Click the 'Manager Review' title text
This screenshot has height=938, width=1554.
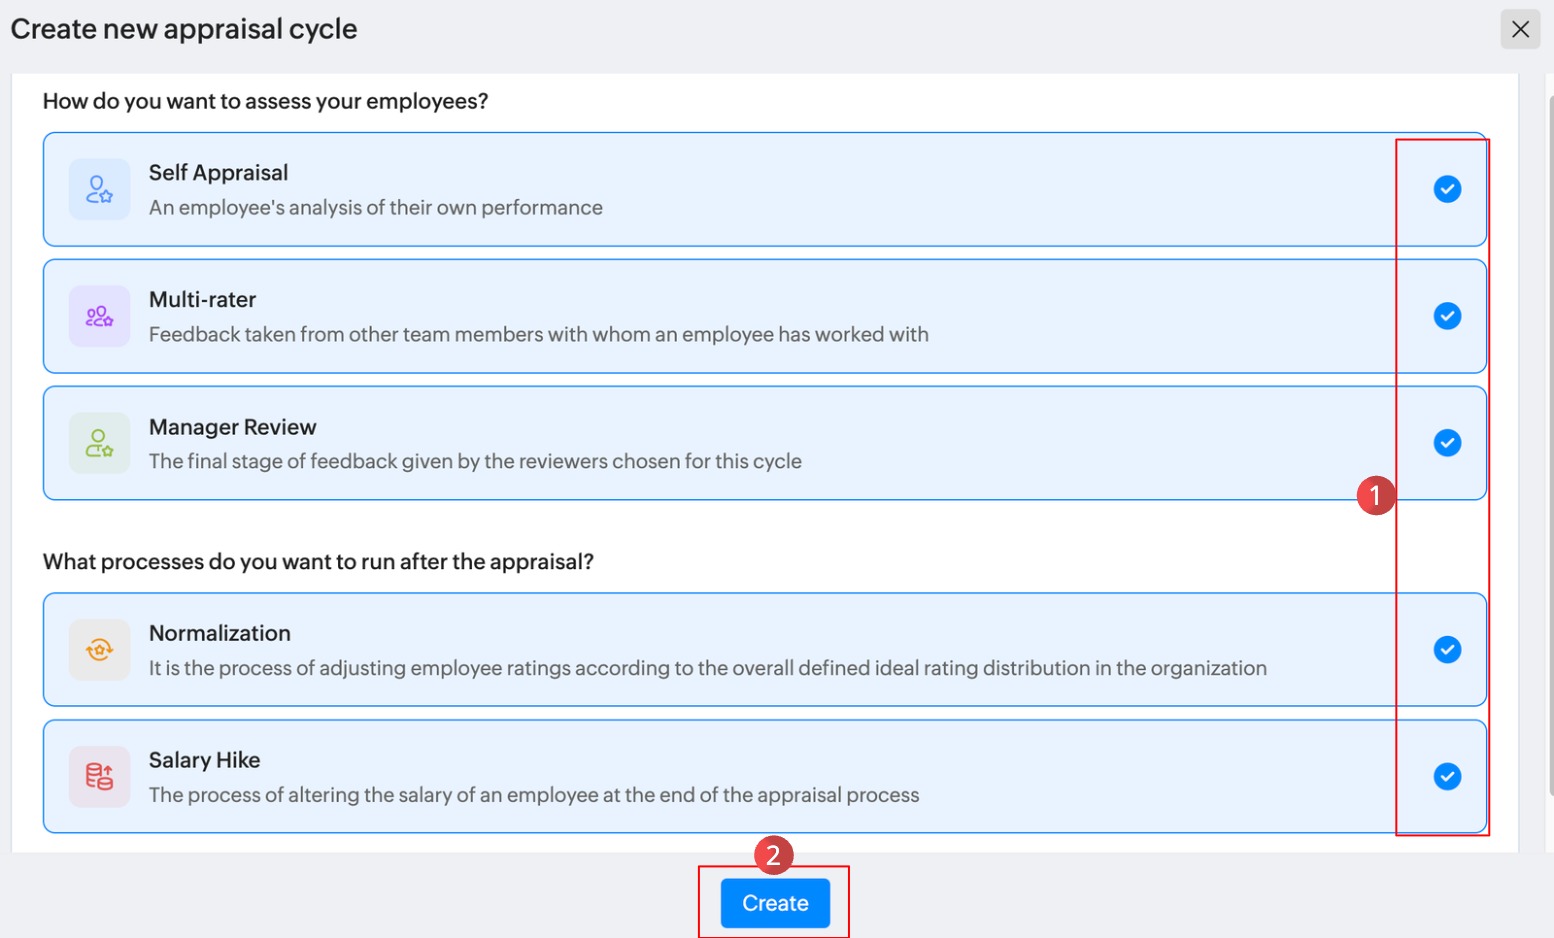[232, 427]
